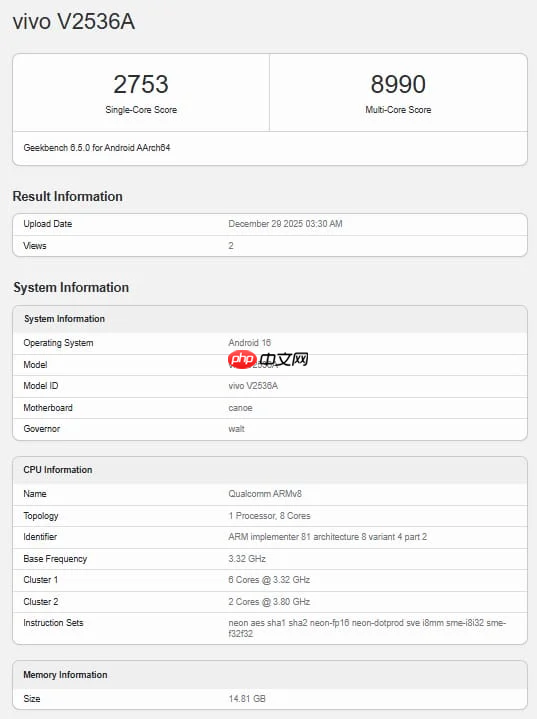537x719 pixels.
Task: Select the vivo V2536A Model ID value
Action: tap(253, 386)
